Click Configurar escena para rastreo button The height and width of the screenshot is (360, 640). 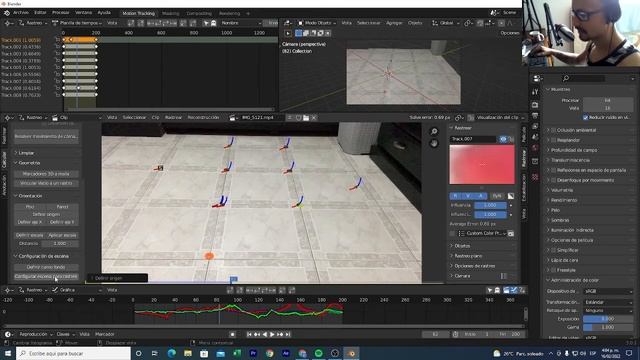pos(46,276)
